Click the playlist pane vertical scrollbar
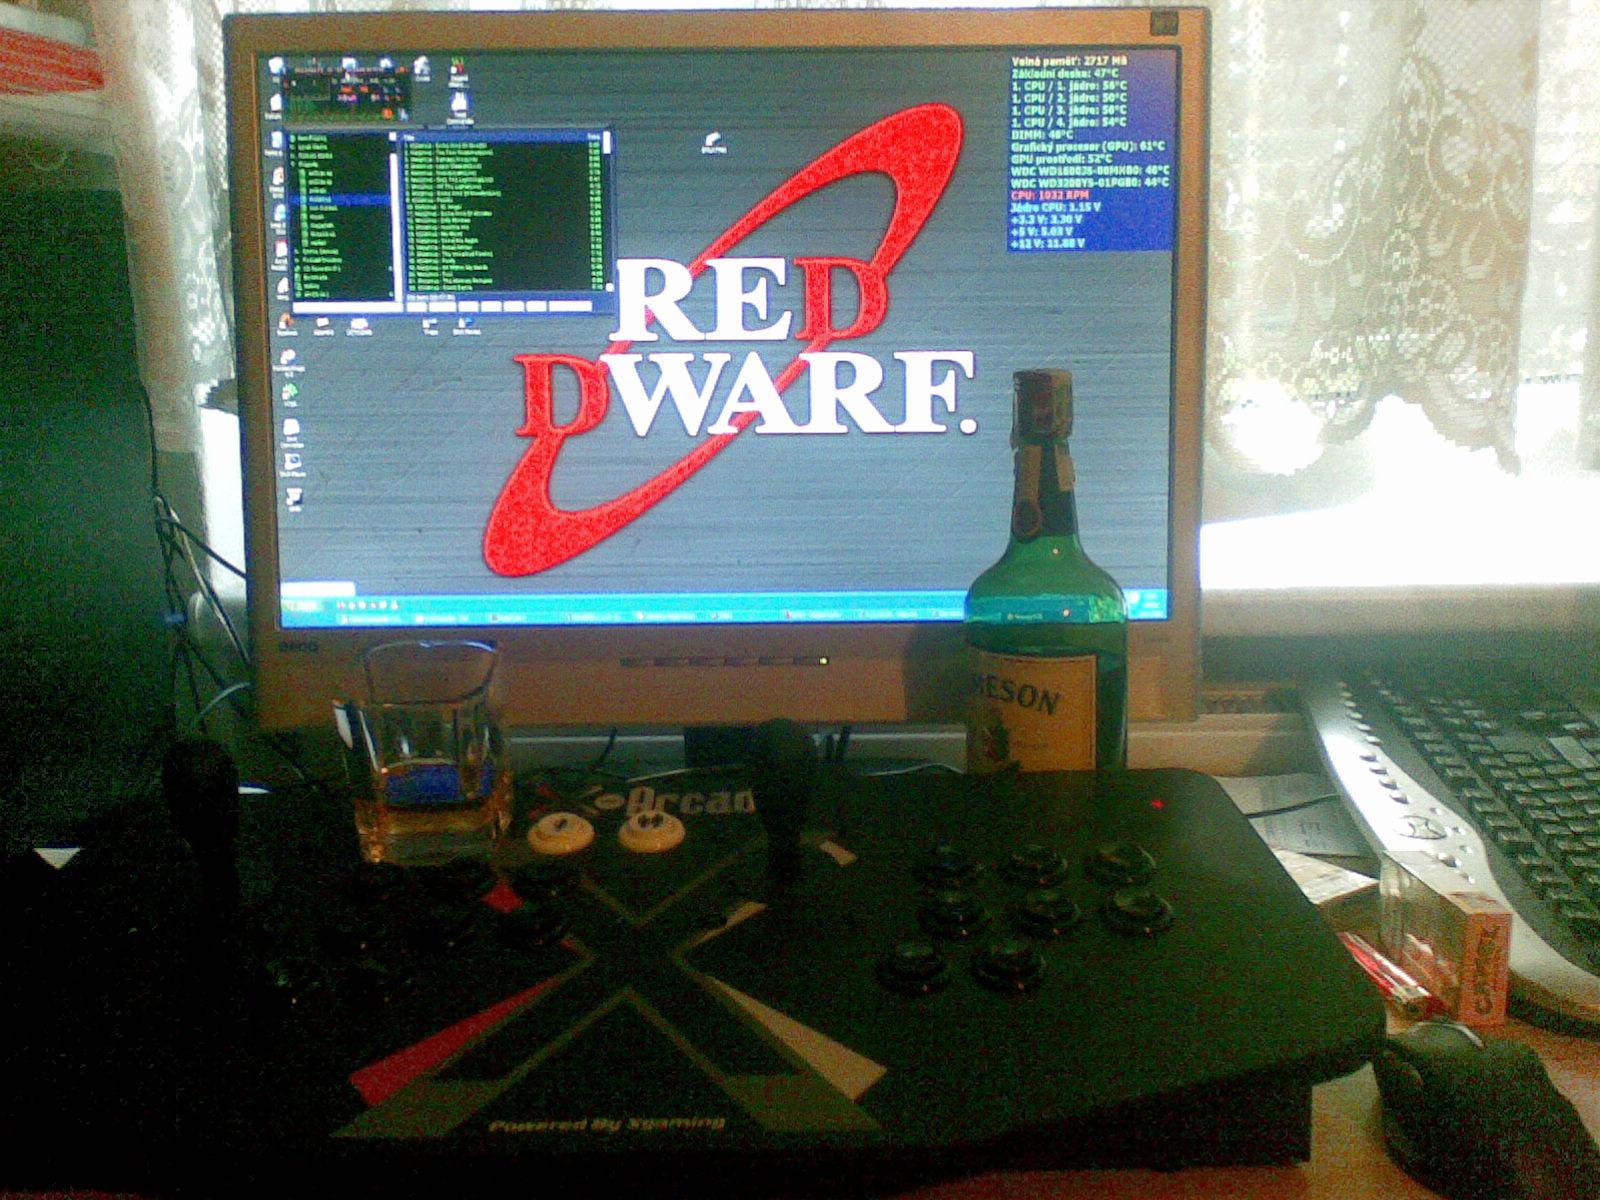Screen dimensions: 1600x1200 [608, 211]
